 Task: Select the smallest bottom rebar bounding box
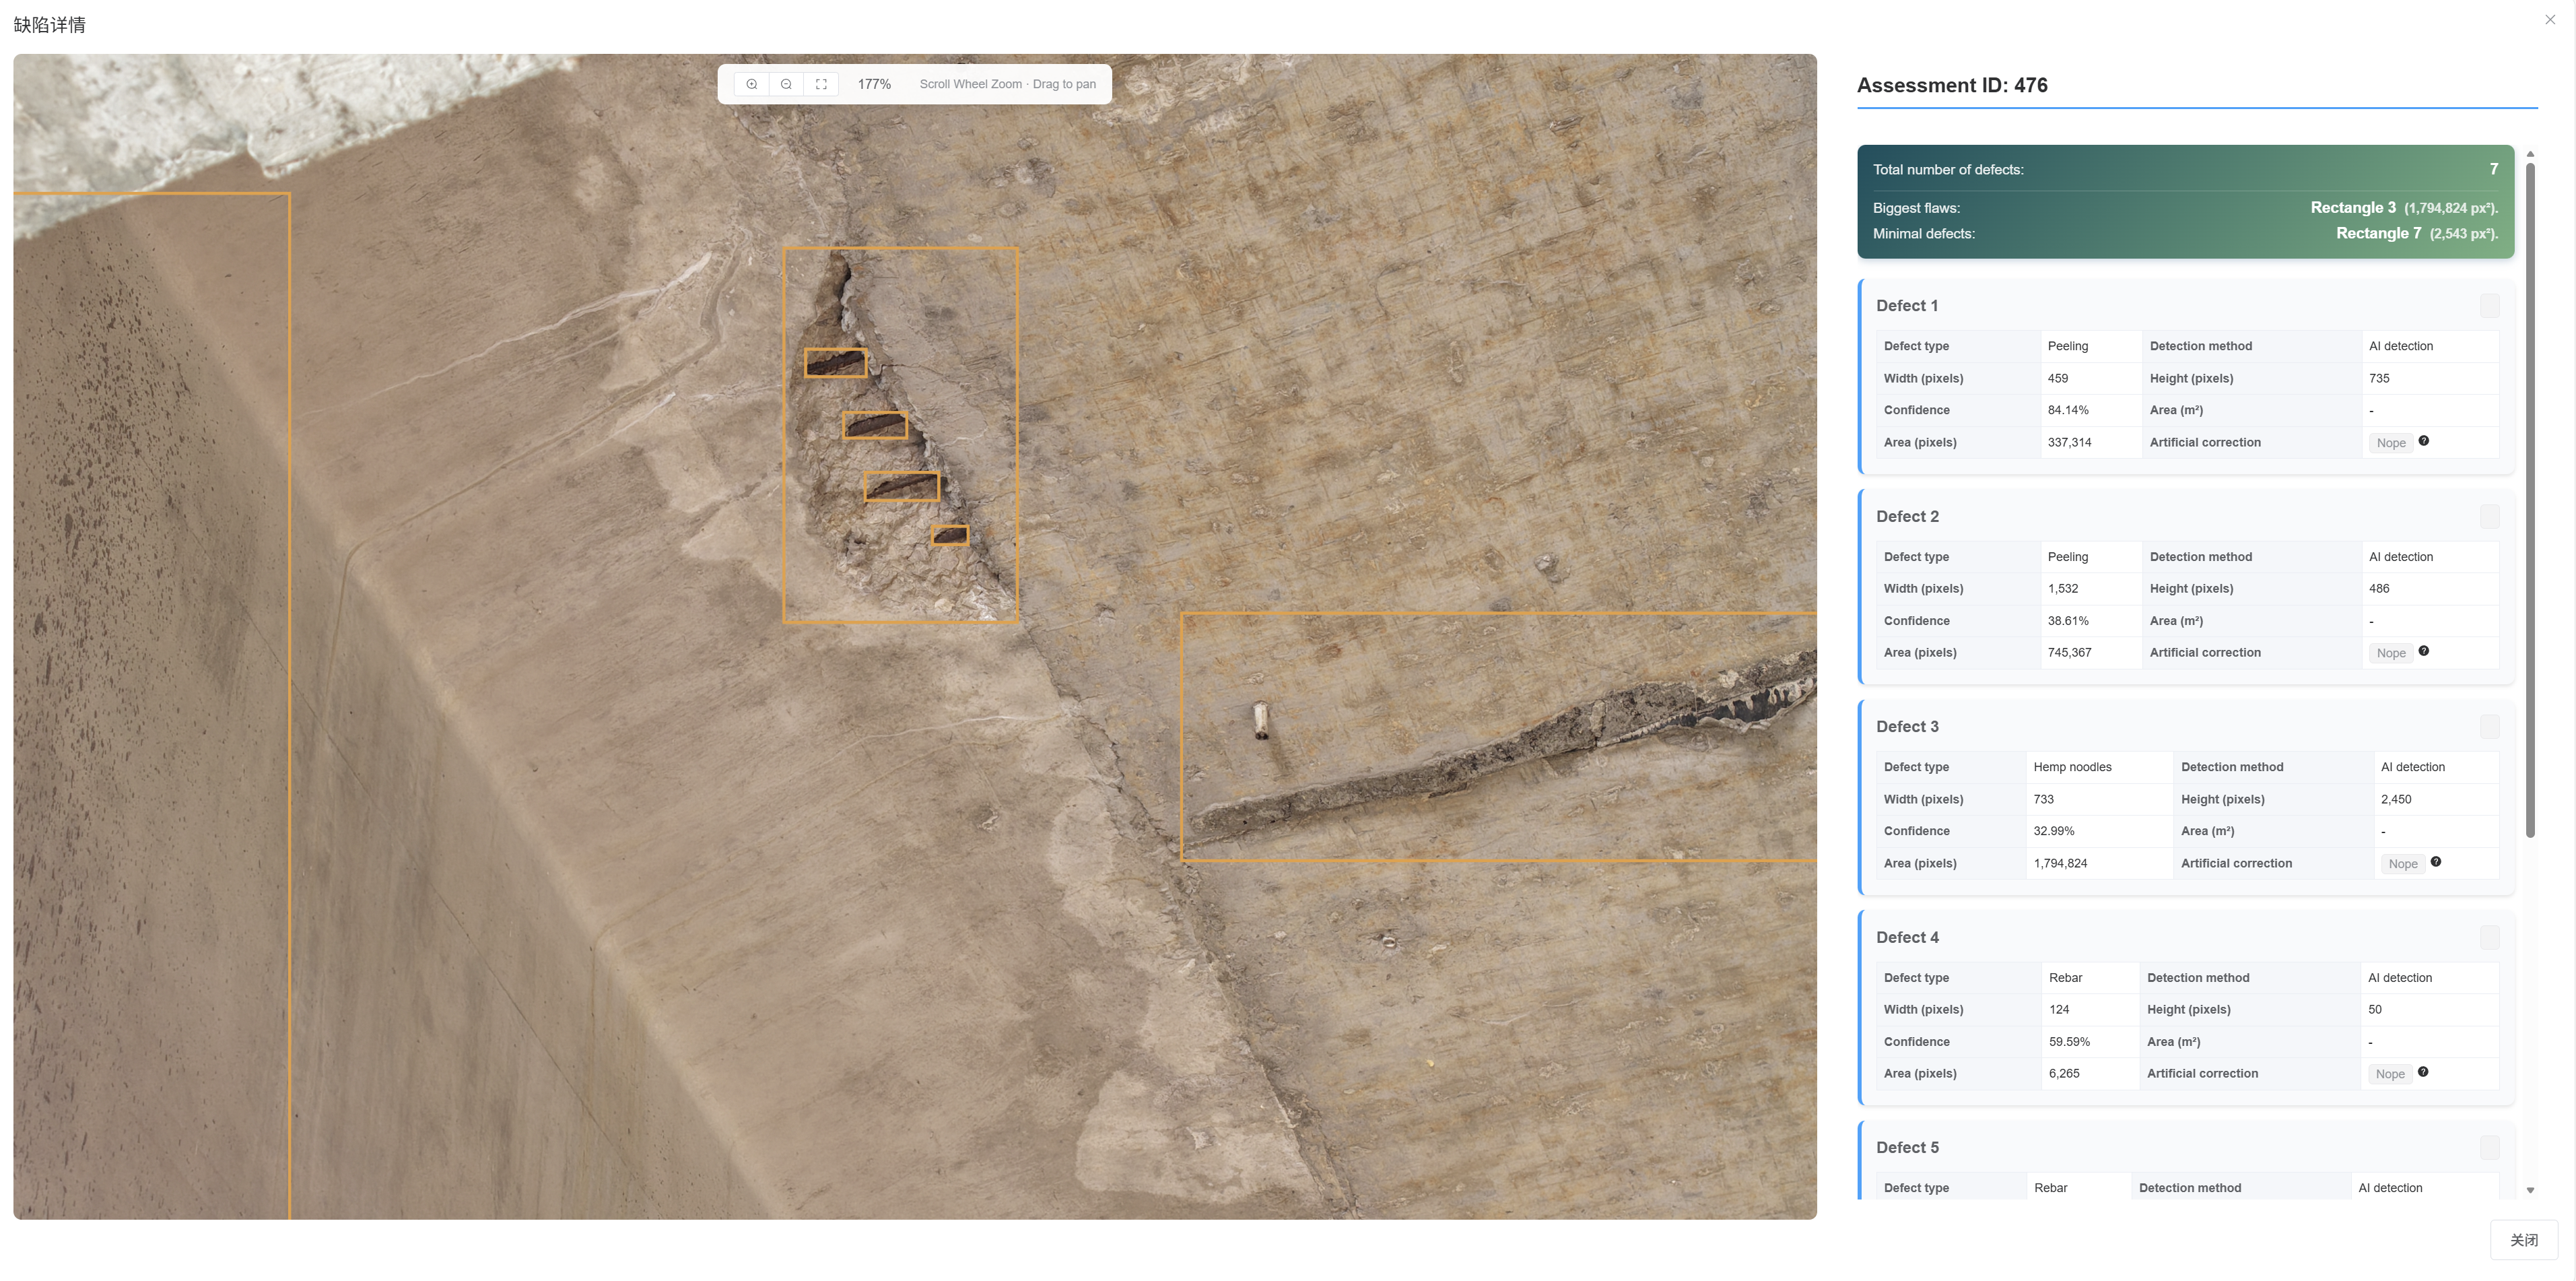(x=950, y=535)
